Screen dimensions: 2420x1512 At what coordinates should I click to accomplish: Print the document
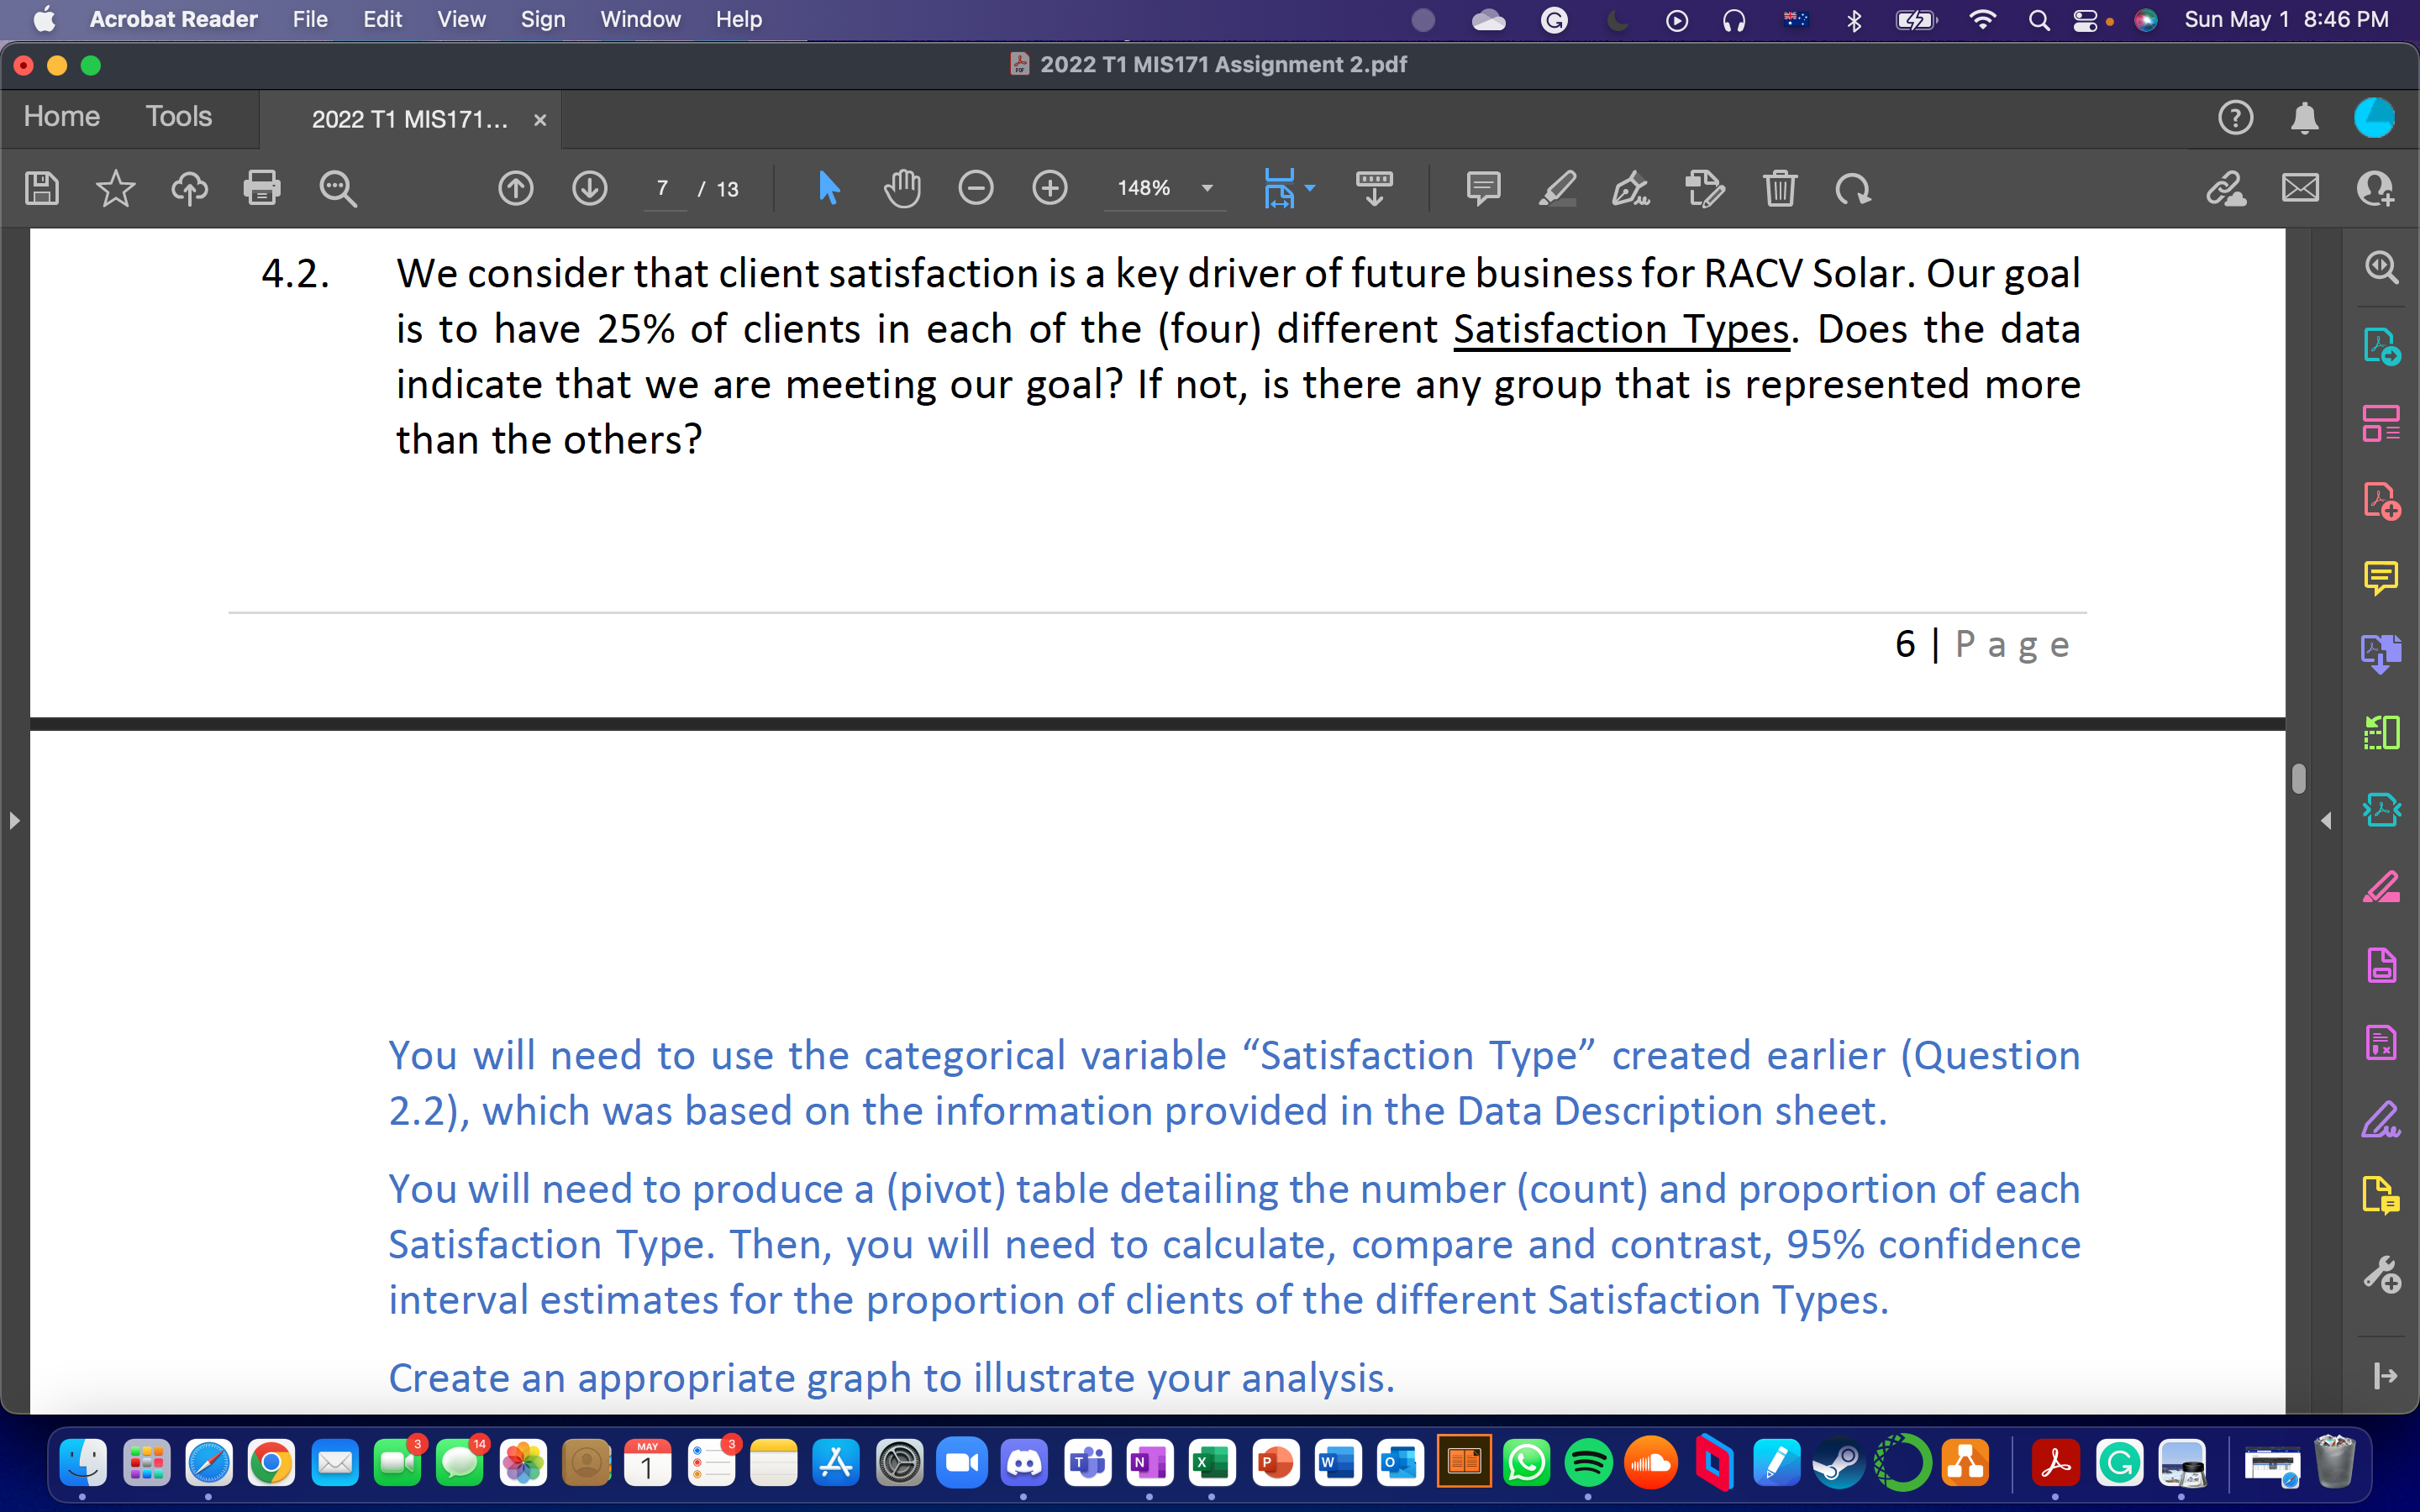263,188
